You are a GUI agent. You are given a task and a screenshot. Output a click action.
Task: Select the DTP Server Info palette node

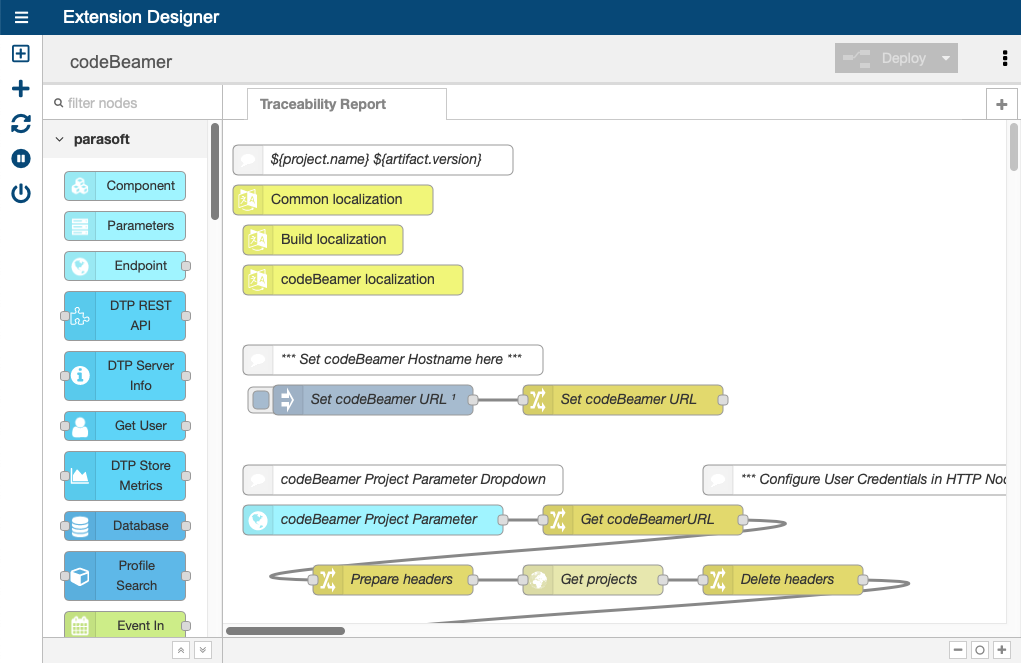[125, 376]
